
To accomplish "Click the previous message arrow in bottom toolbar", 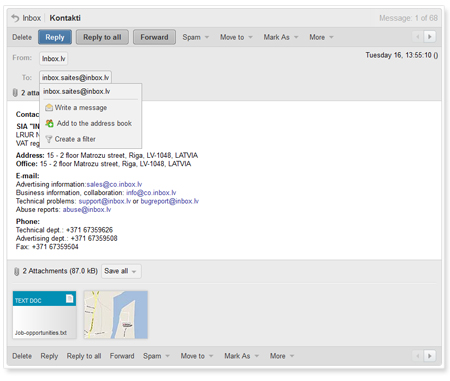I will (418, 356).
